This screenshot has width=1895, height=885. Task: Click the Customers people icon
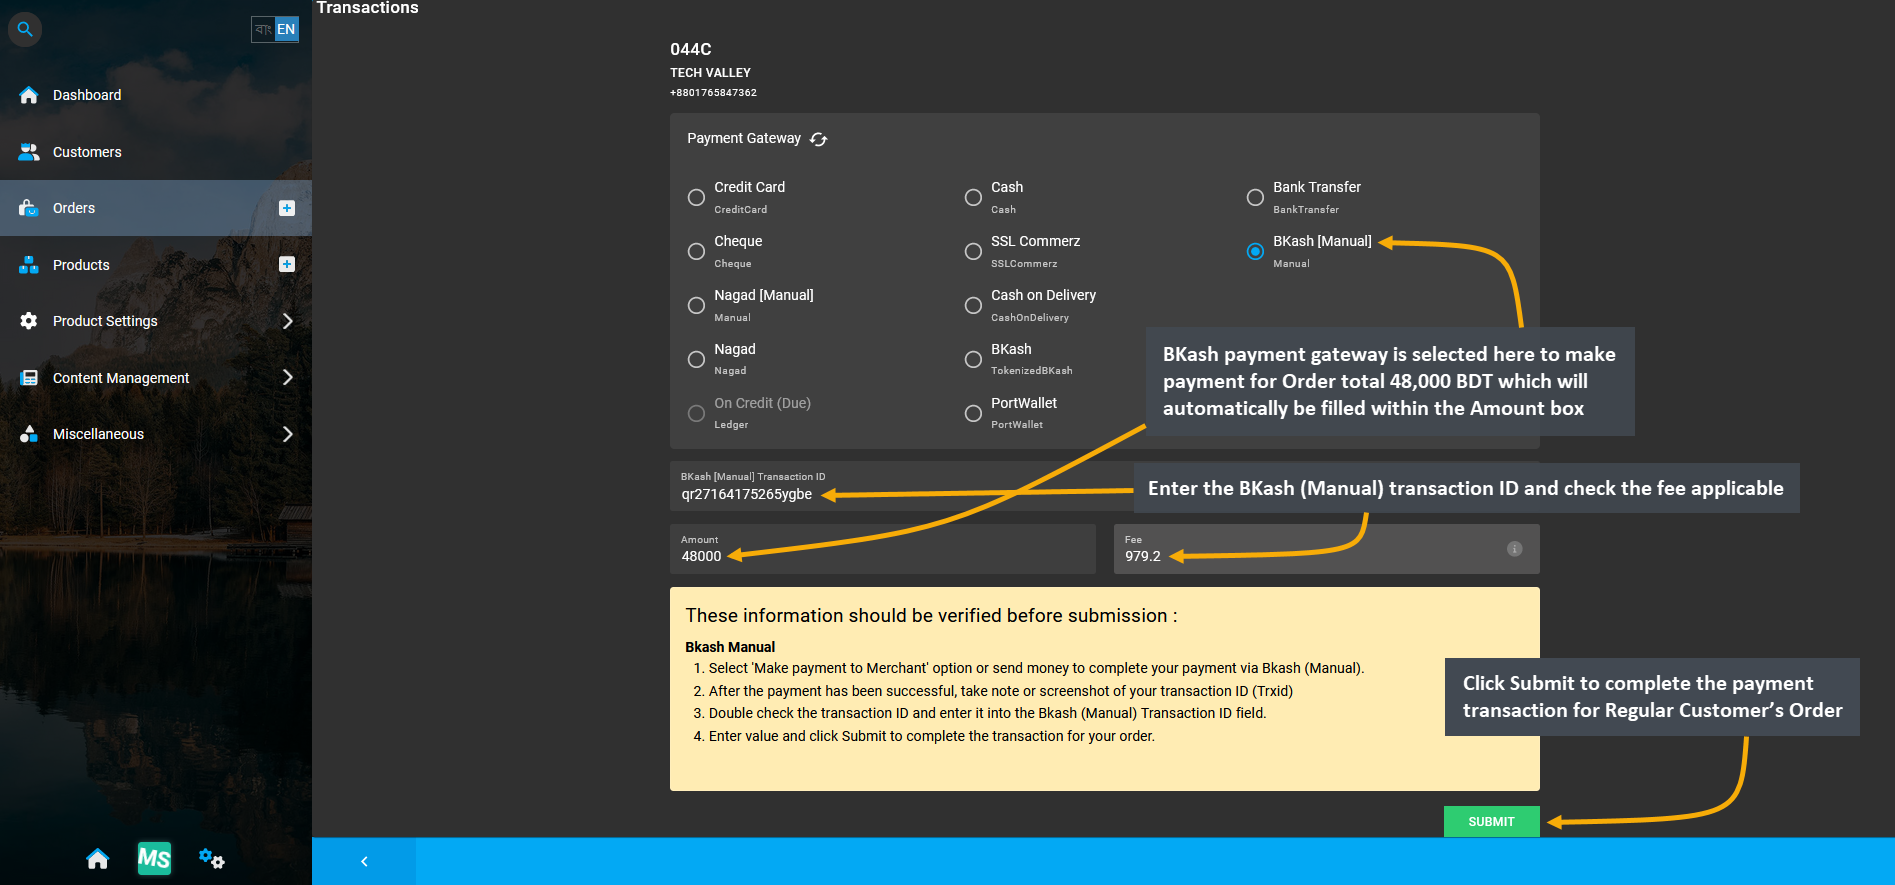coord(29,152)
